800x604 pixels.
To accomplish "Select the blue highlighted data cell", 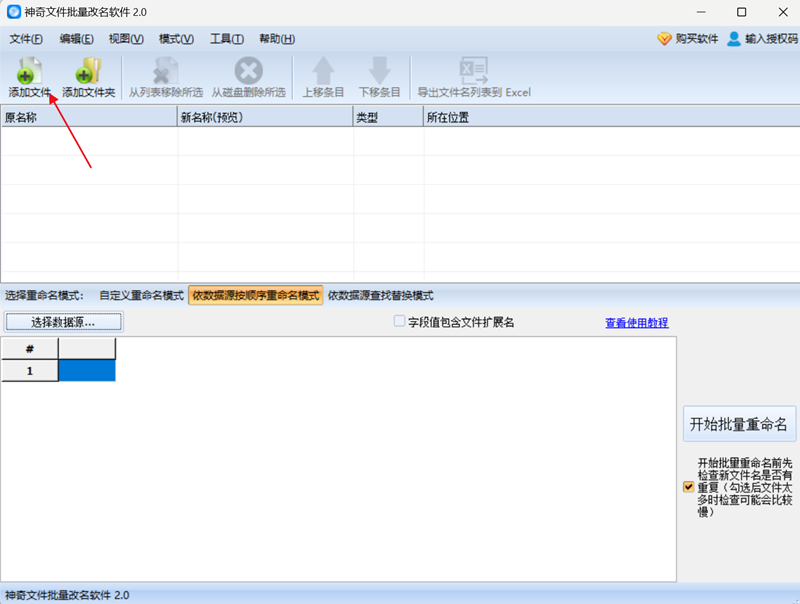I will [87, 371].
